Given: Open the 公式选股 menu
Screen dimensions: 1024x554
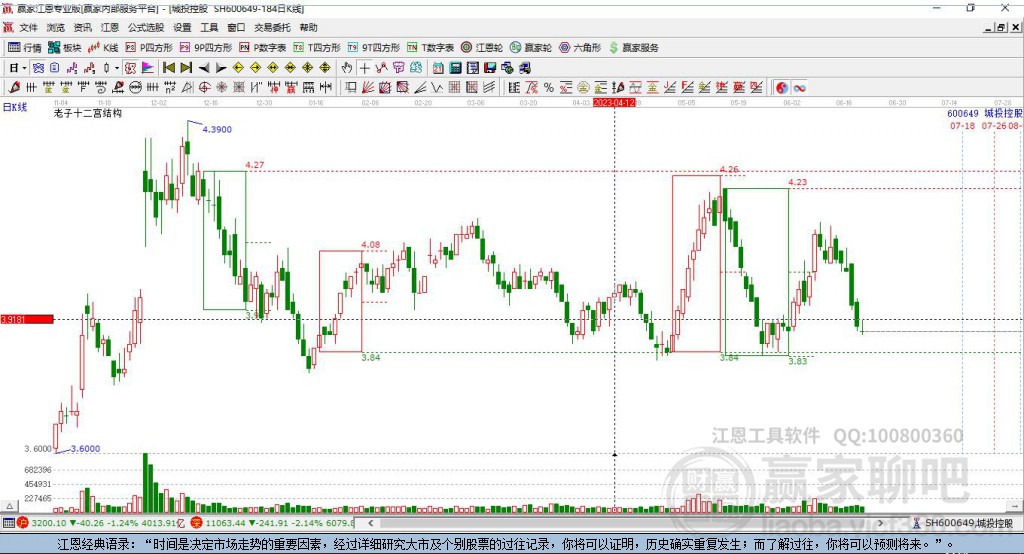Looking at the screenshot, I should point(146,27).
